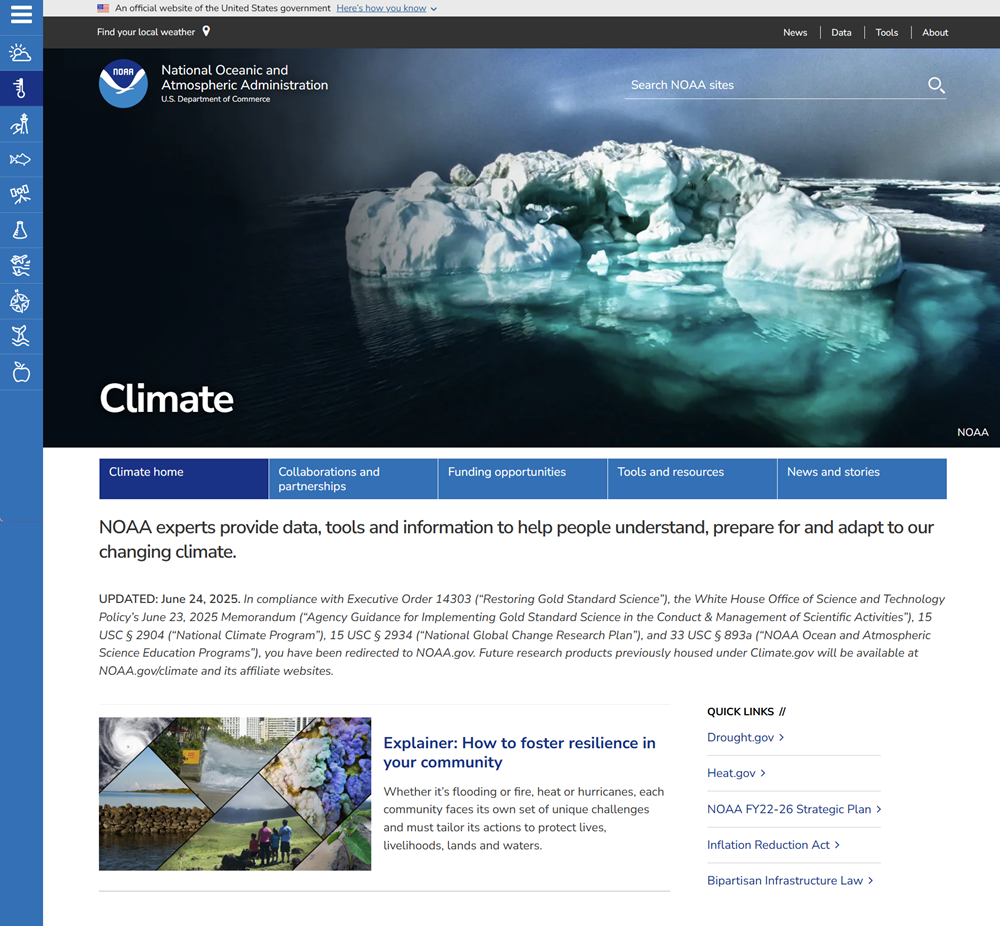Open the Data top menu item
Image resolution: width=1000 pixels, height=926 pixels.
tap(841, 33)
